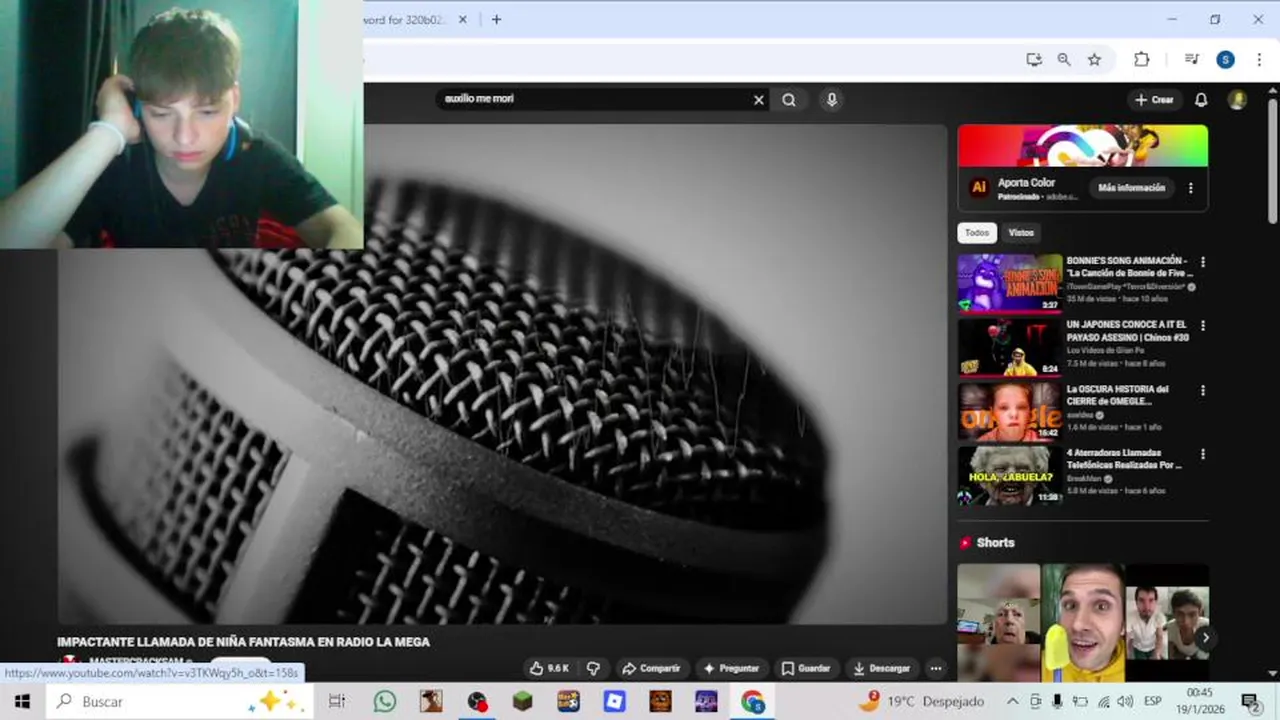Show next Shorts with the arrow

[x=1205, y=637]
